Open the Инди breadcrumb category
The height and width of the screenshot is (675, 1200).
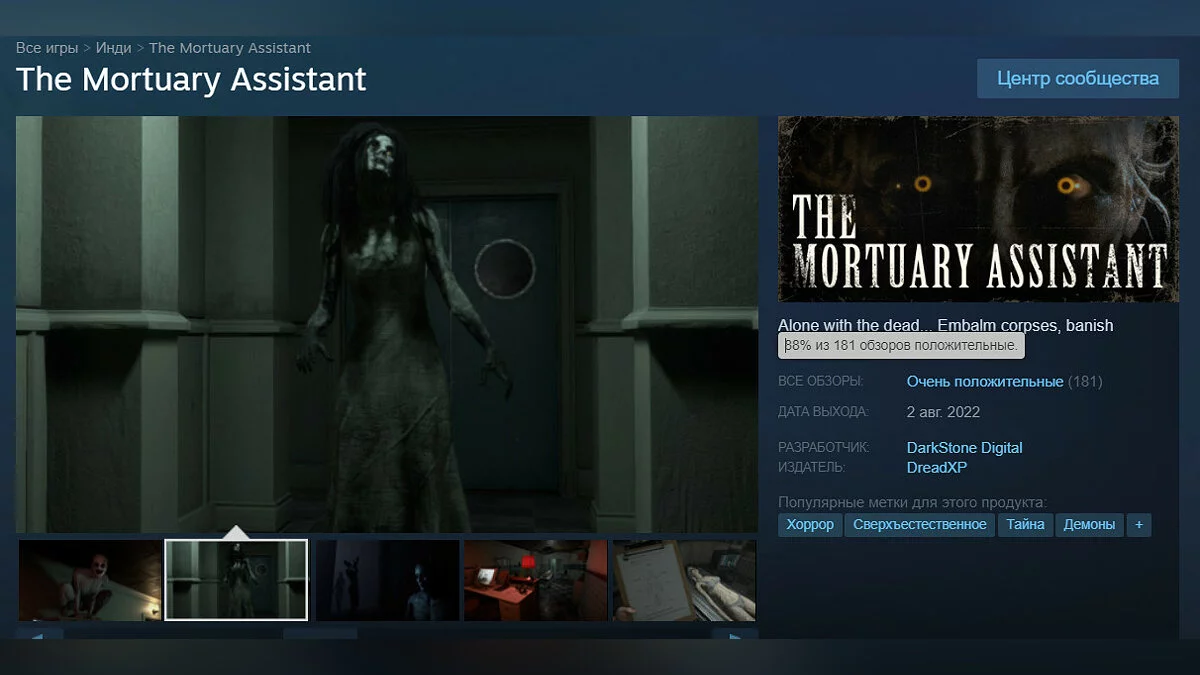(114, 48)
